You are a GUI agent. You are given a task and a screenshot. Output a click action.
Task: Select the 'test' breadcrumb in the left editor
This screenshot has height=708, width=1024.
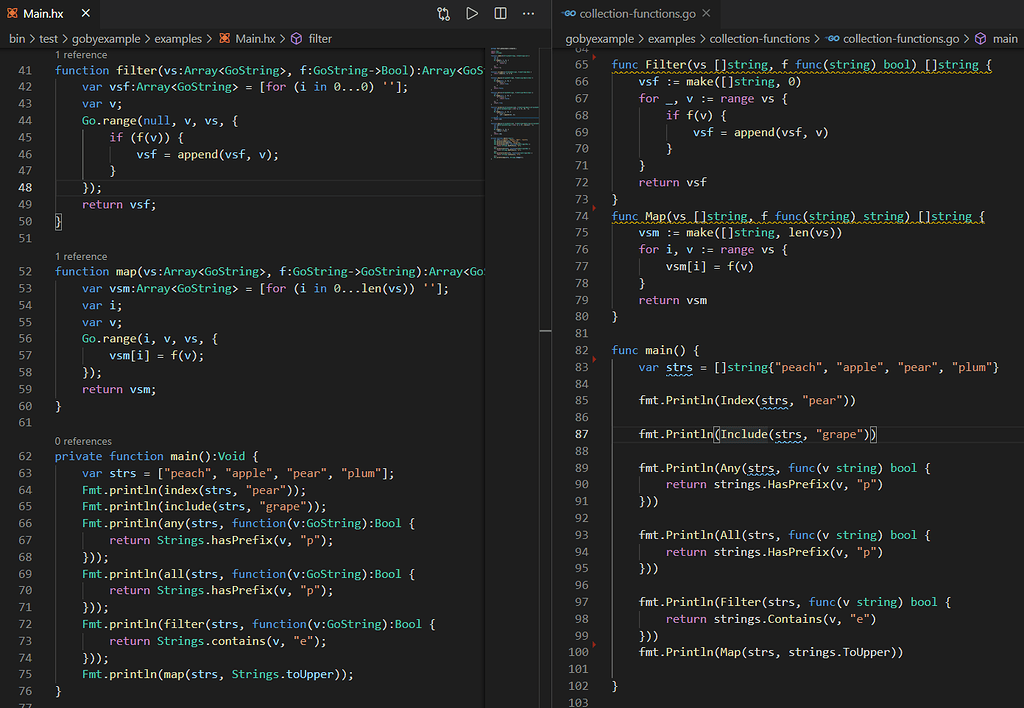(x=48, y=39)
